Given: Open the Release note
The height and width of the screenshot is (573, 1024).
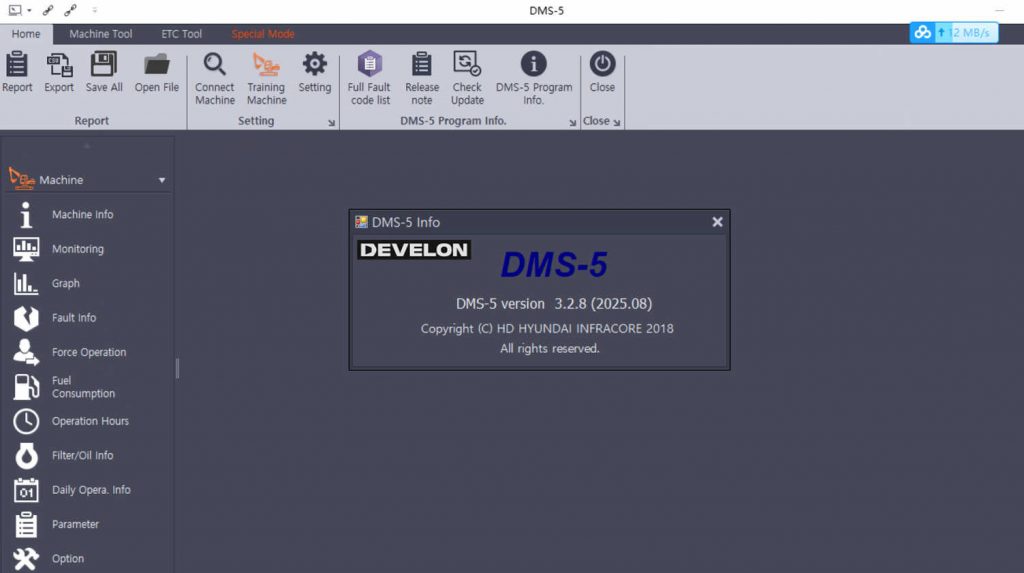Looking at the screenshot, I should point(422,66).
